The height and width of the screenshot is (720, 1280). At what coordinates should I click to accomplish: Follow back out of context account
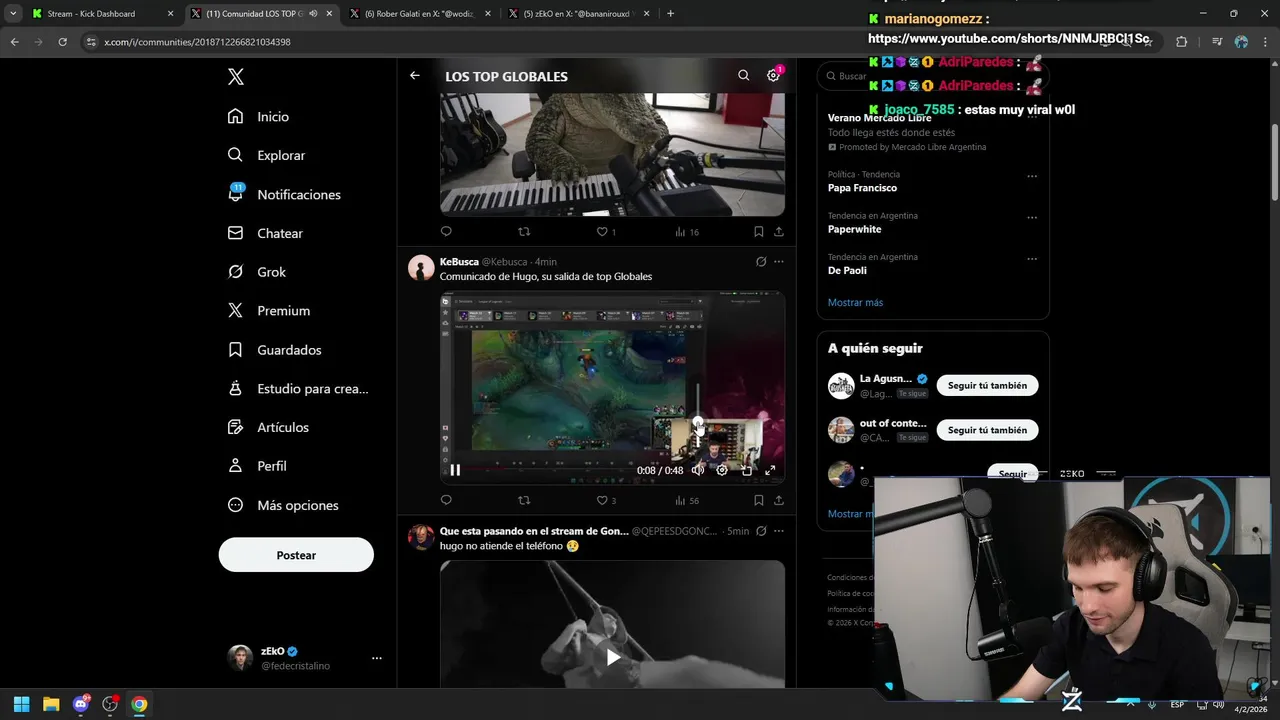tap(987, 430)
